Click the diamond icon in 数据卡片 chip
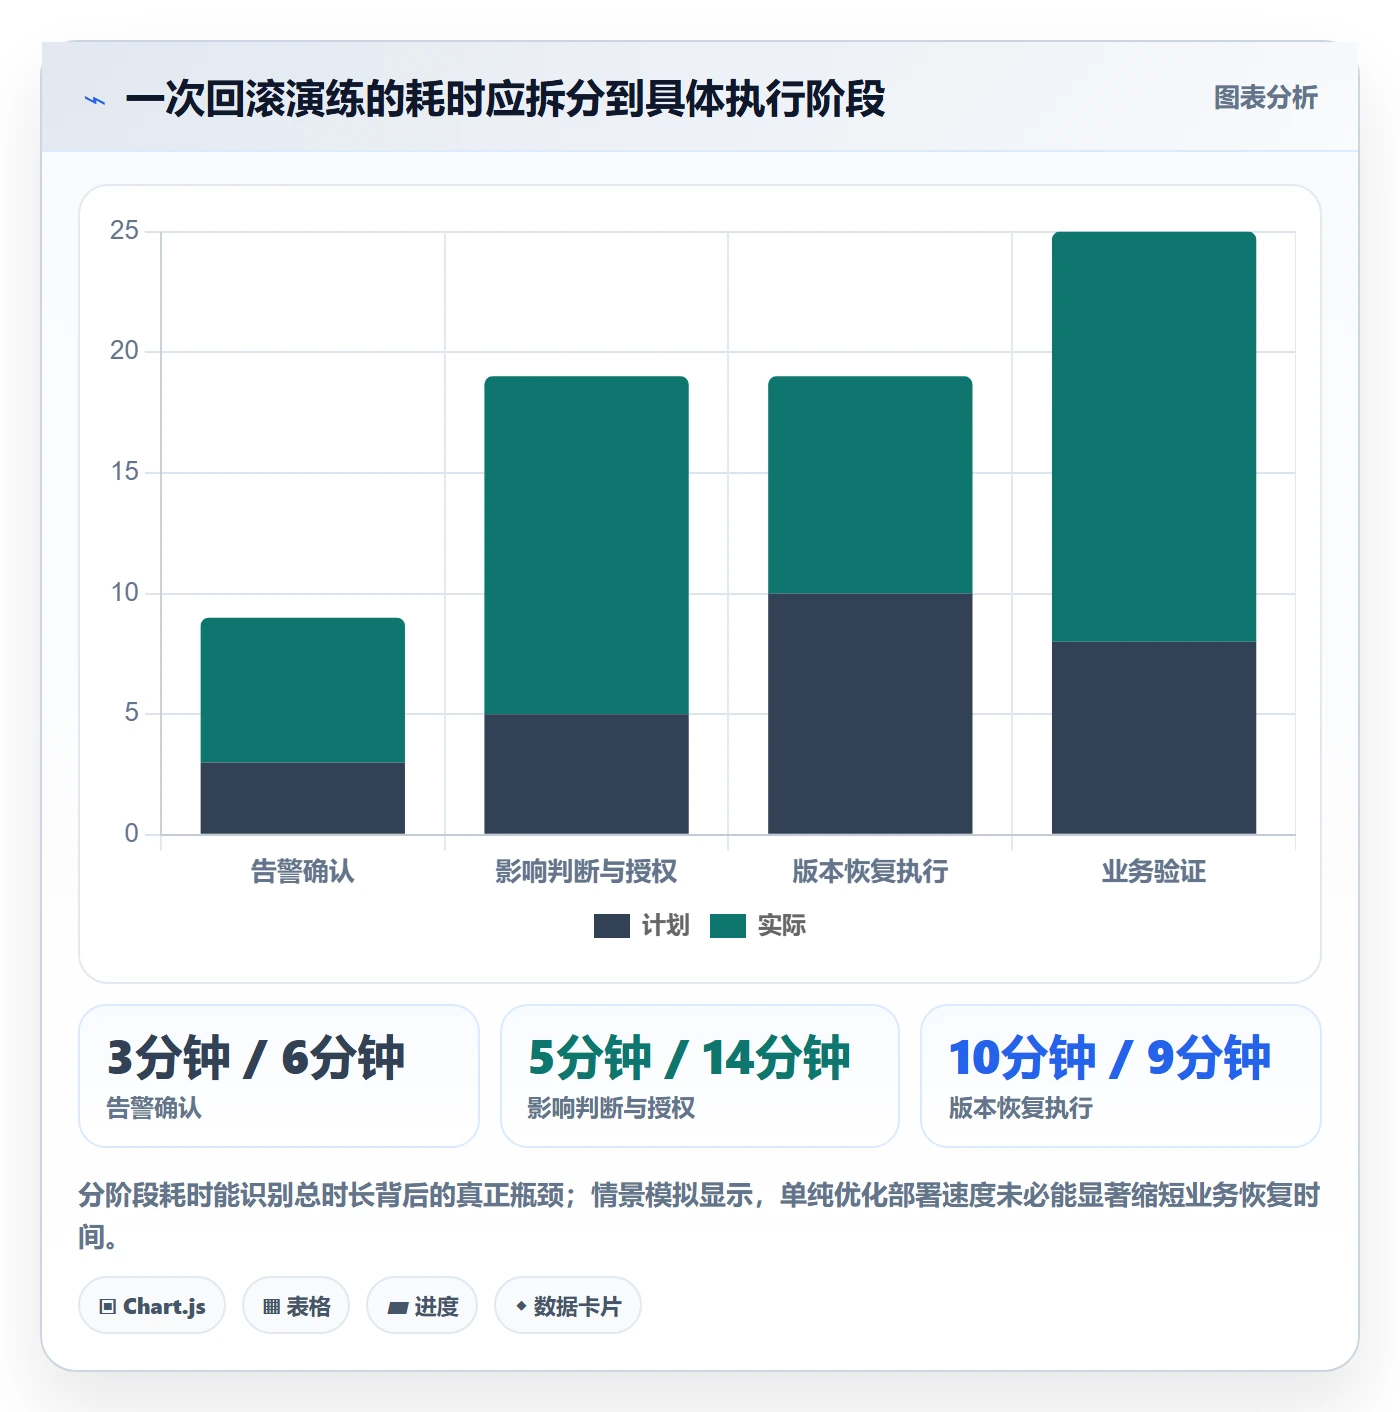The height and width of the screenshot is (1412, 1400). (x=521, y=1306)
